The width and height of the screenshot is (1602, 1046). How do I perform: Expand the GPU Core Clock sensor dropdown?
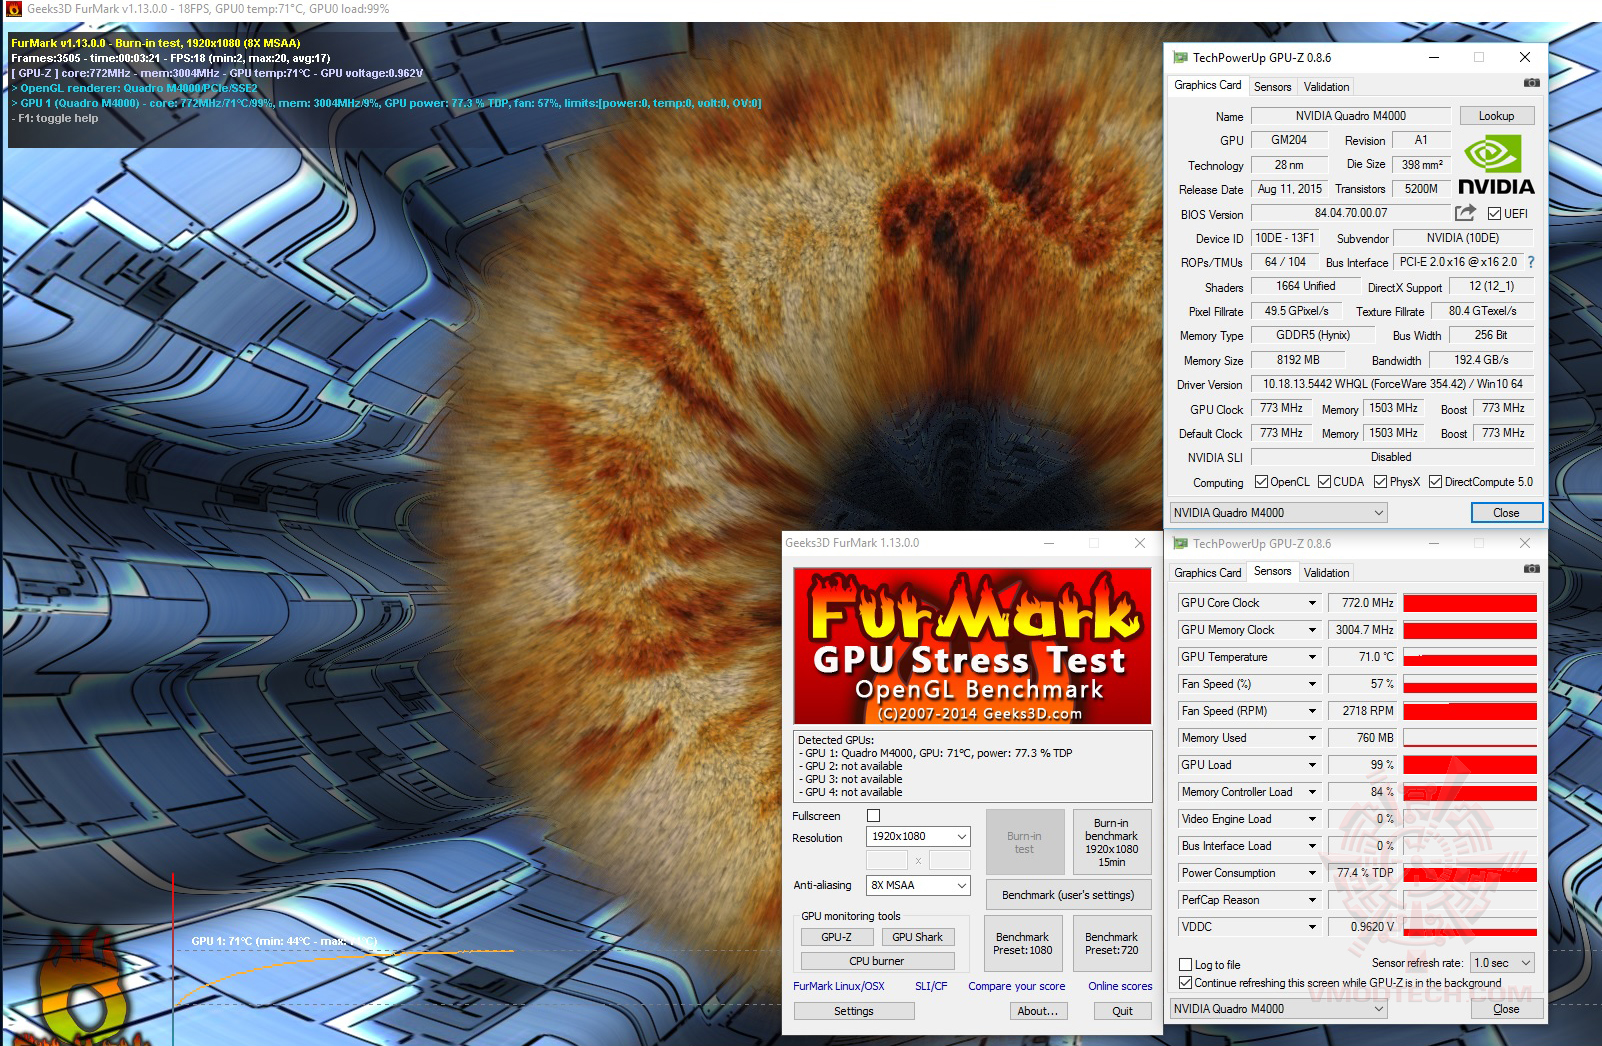pos(1312,603)
